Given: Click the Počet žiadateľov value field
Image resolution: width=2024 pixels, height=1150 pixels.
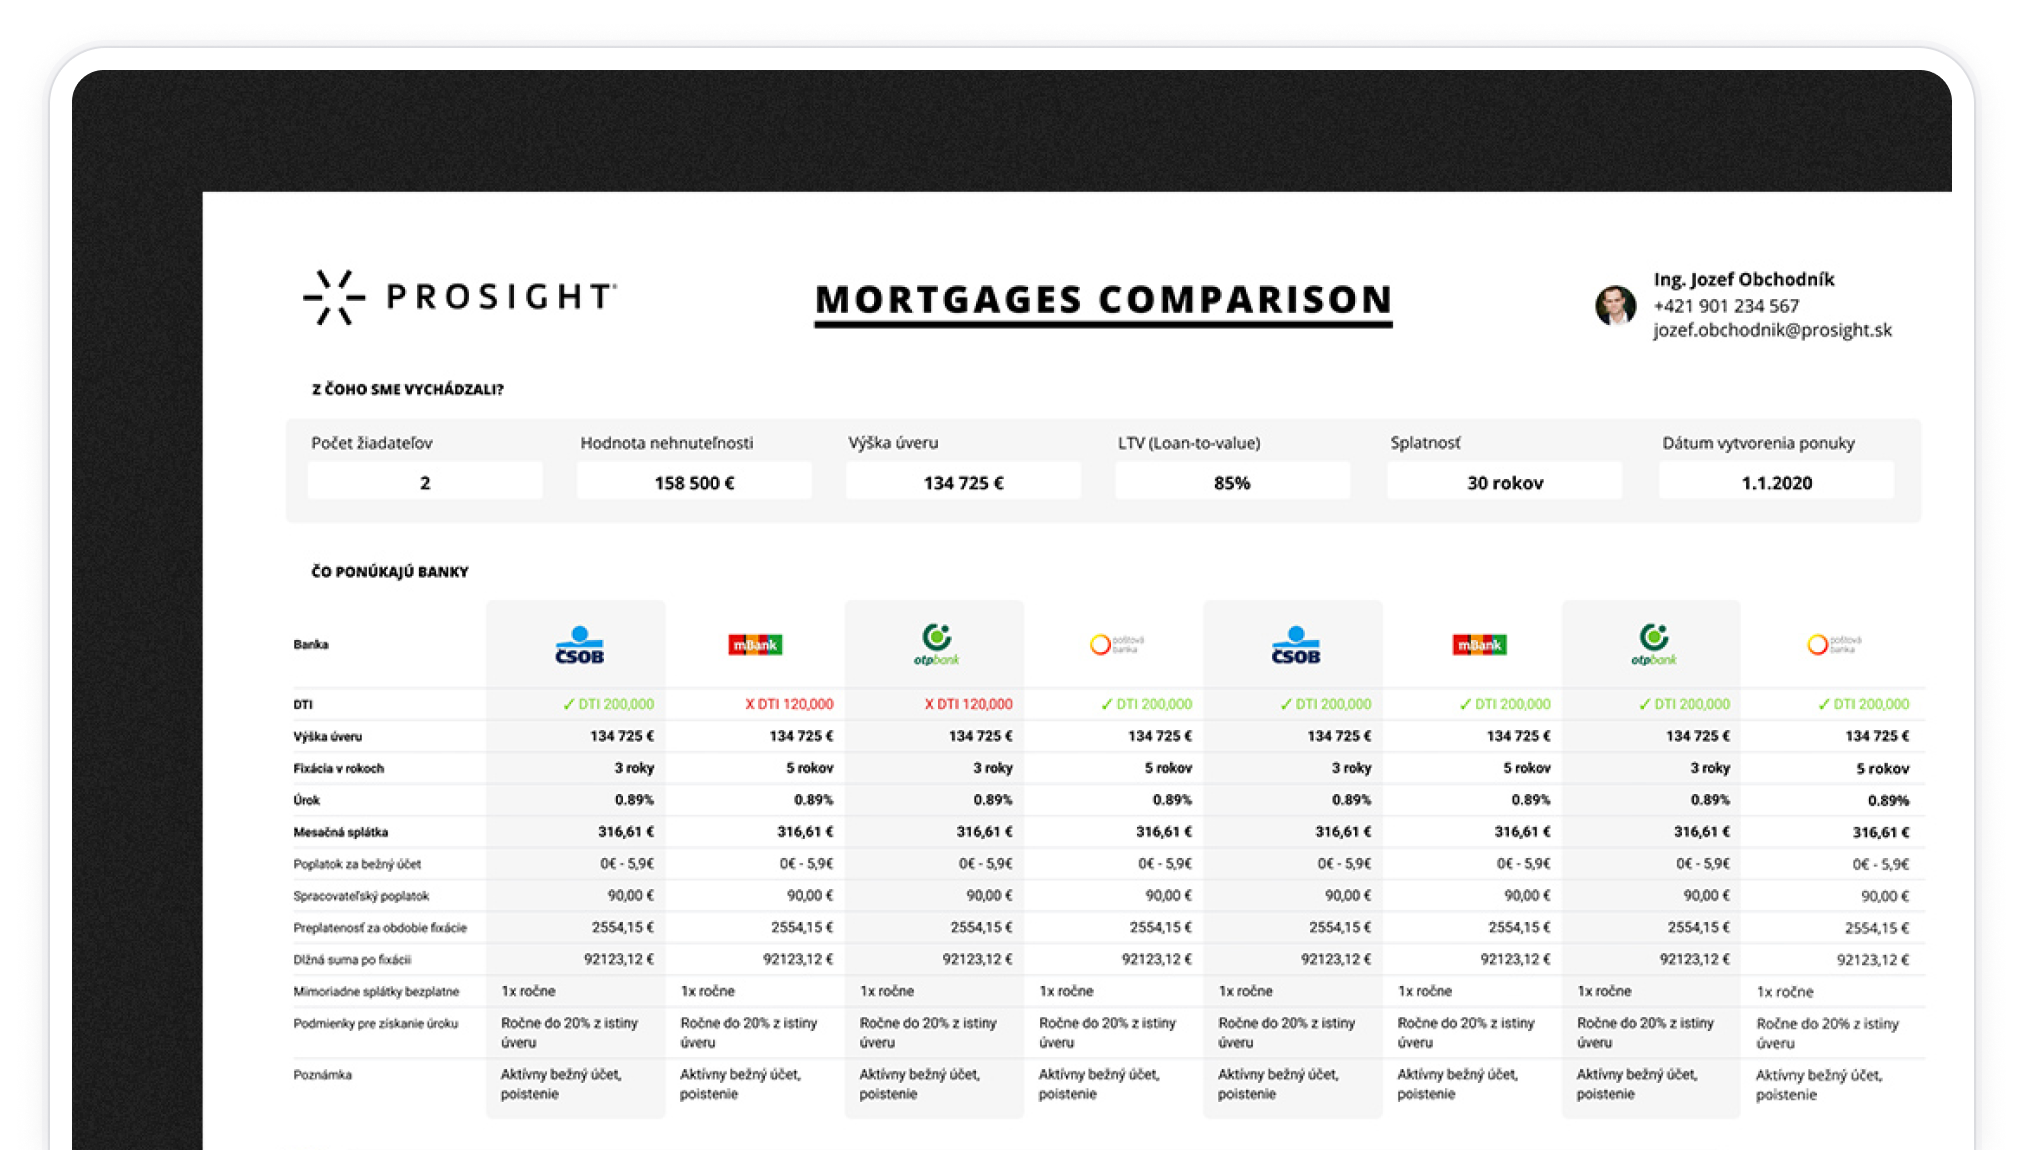Looking at the screenshot, I should [425, 482].
